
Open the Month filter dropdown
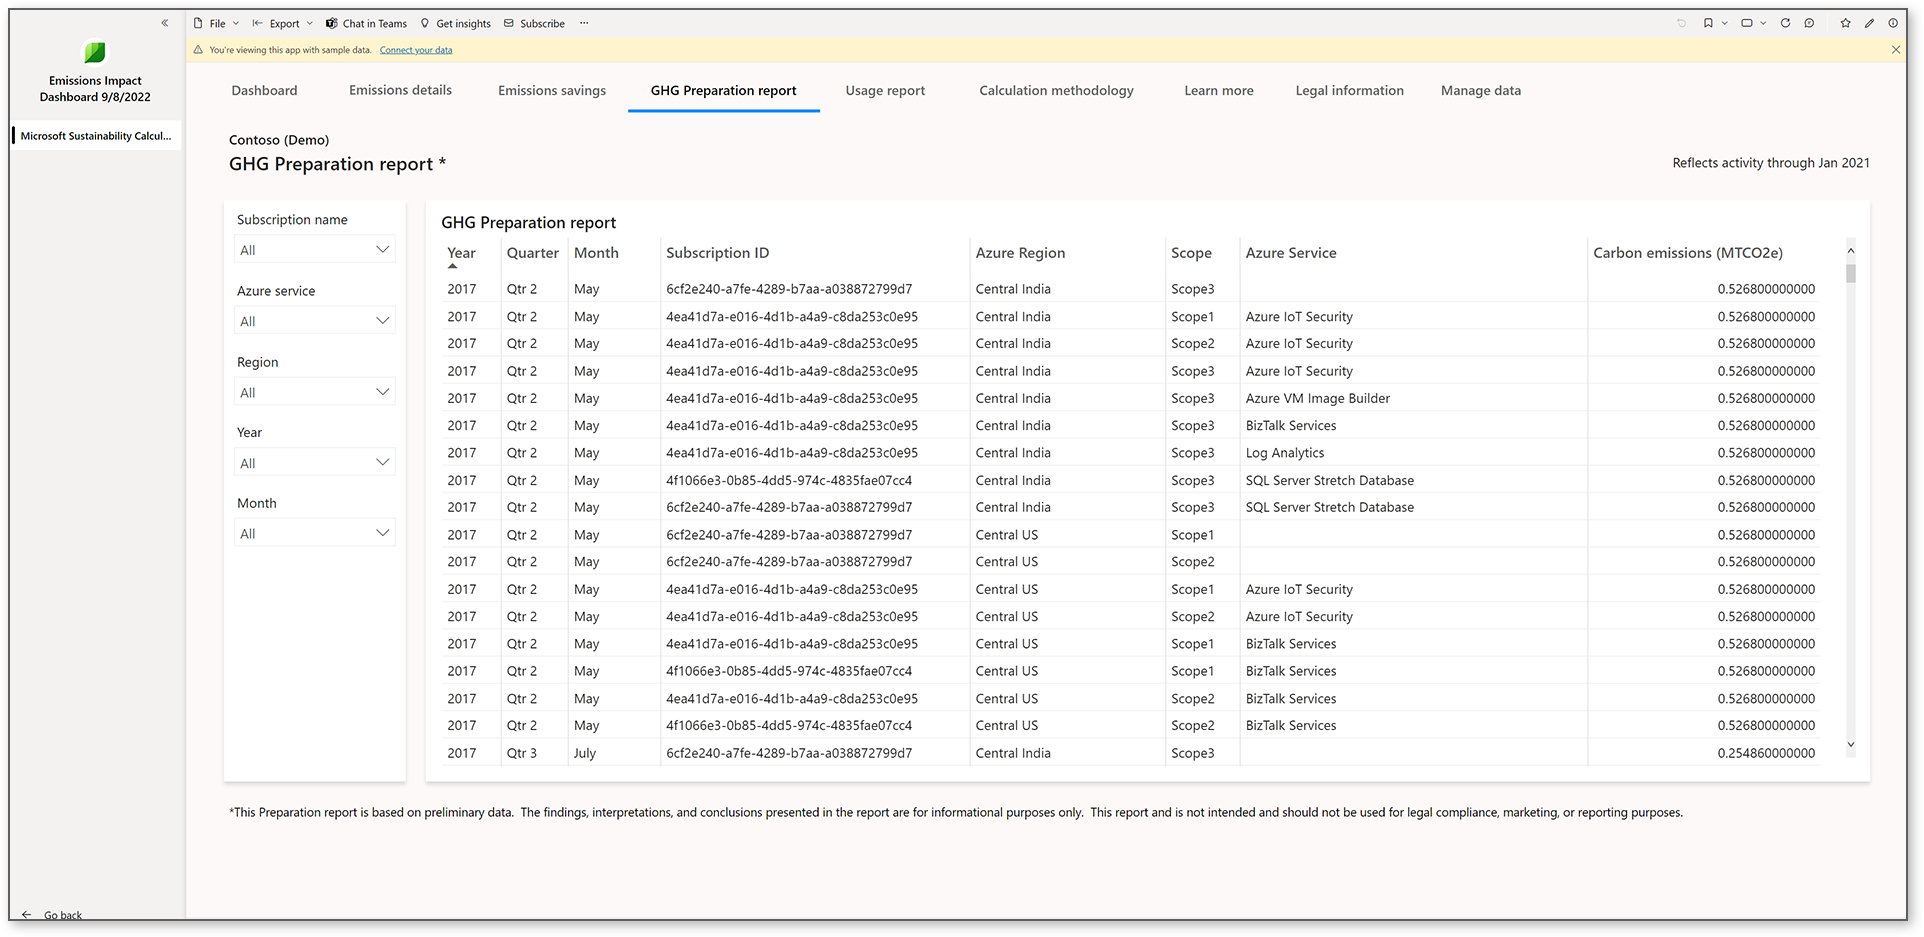[x=315, y=533]
